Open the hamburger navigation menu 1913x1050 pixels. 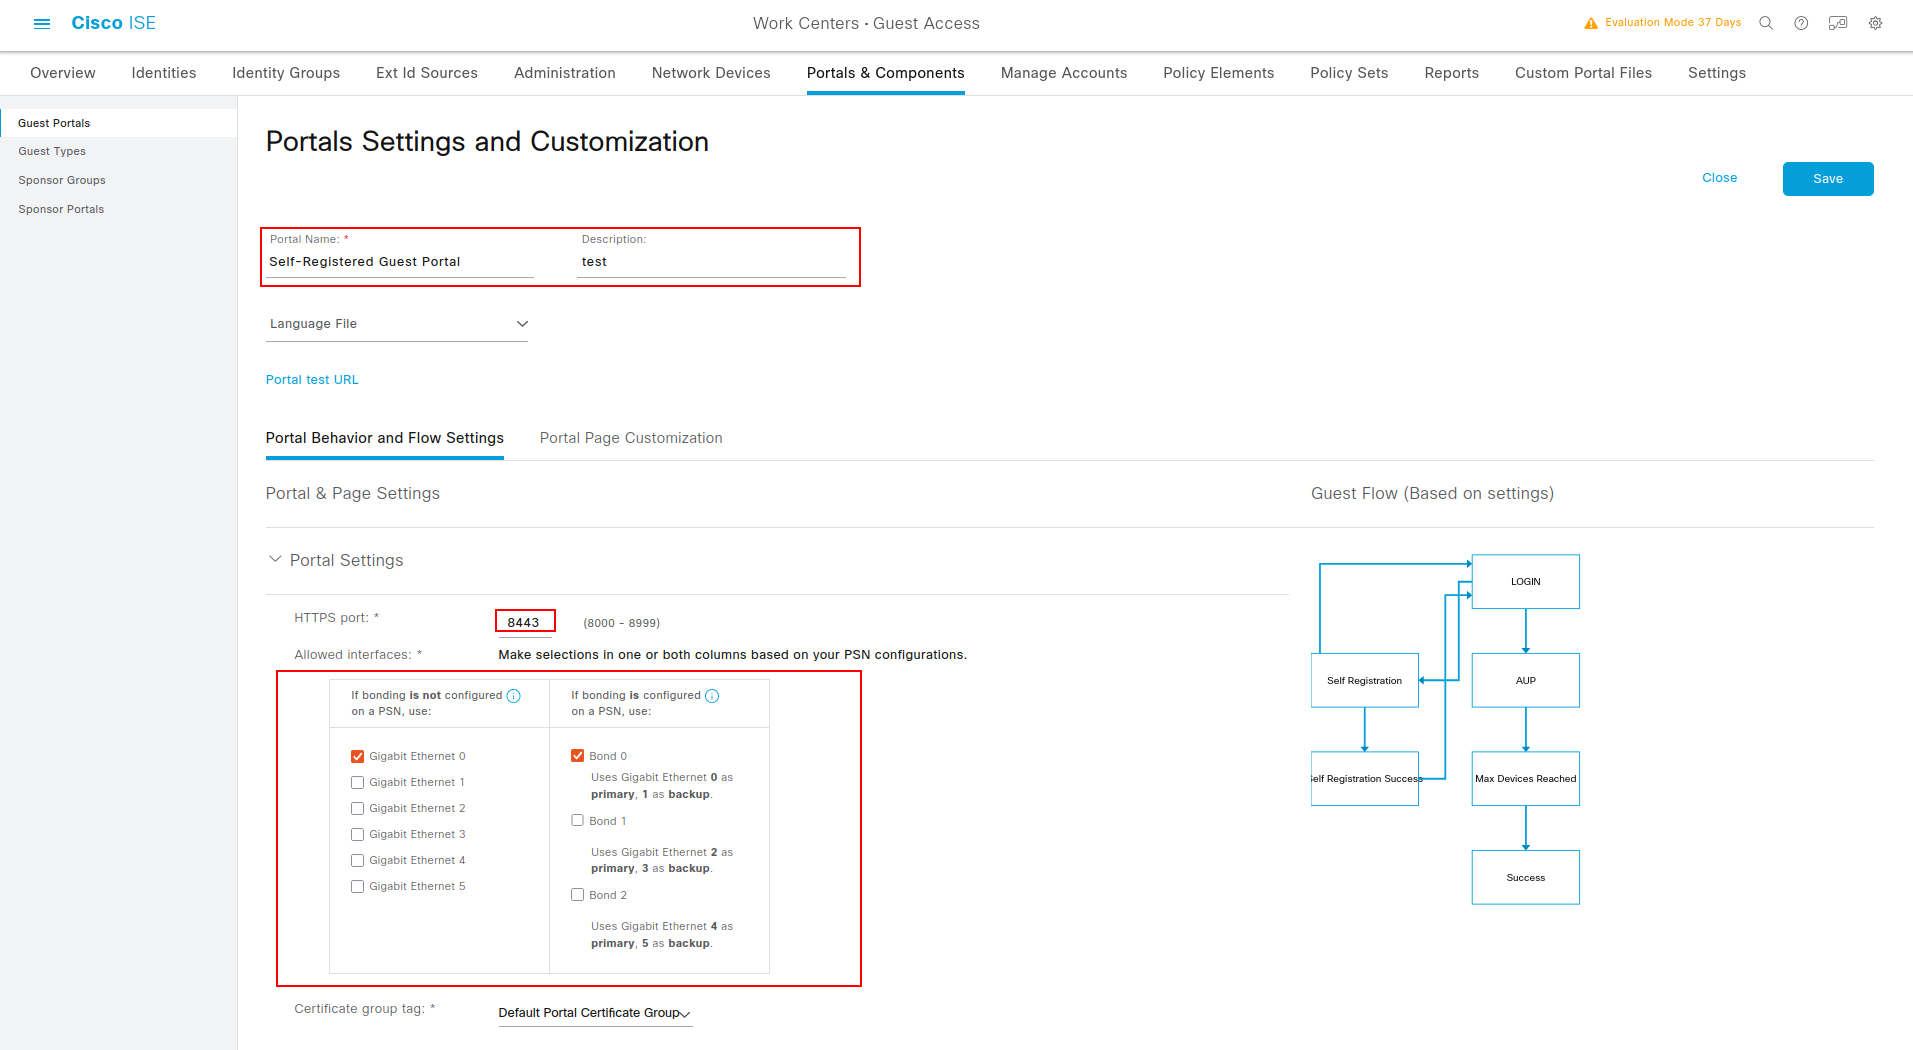point(42,23)
